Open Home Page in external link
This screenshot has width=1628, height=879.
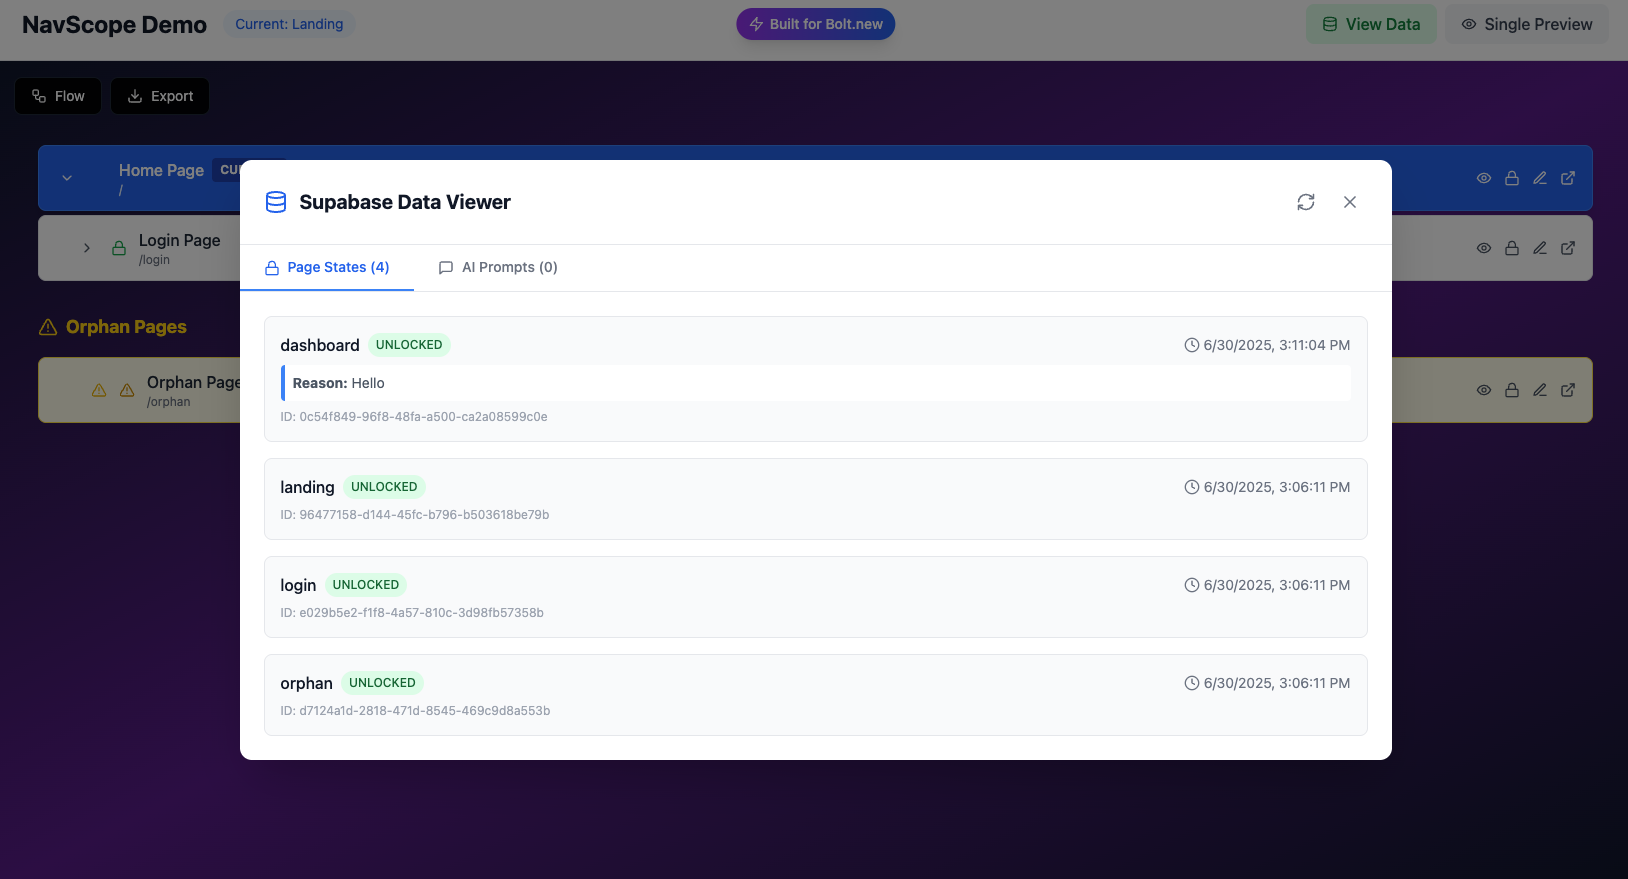(1568, 178)
